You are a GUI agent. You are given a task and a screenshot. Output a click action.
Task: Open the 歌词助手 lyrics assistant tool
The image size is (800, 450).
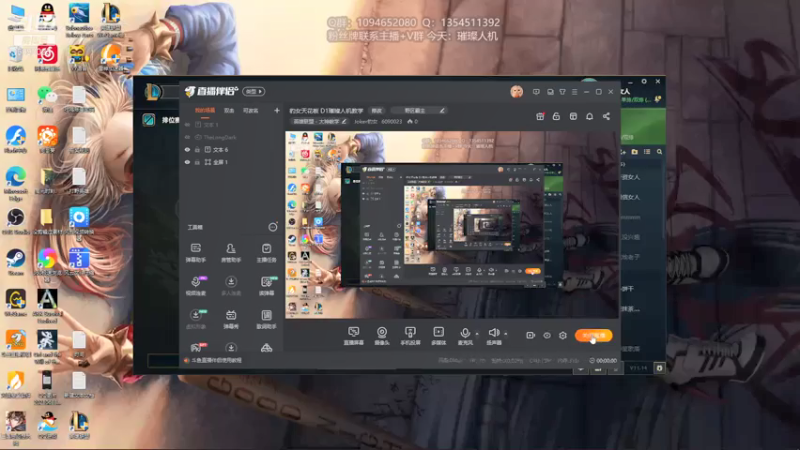(266, 319)
